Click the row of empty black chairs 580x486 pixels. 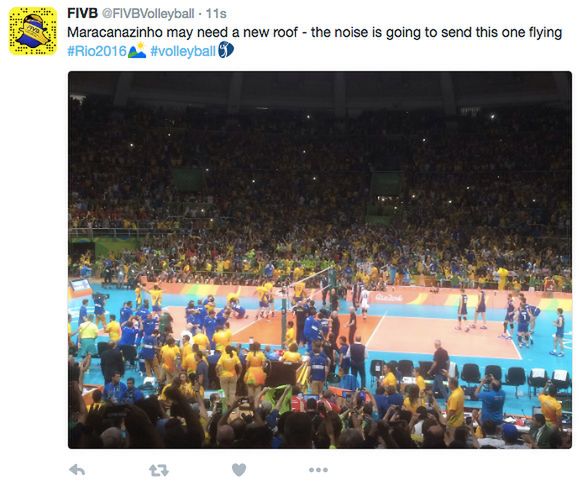point(470,374)
